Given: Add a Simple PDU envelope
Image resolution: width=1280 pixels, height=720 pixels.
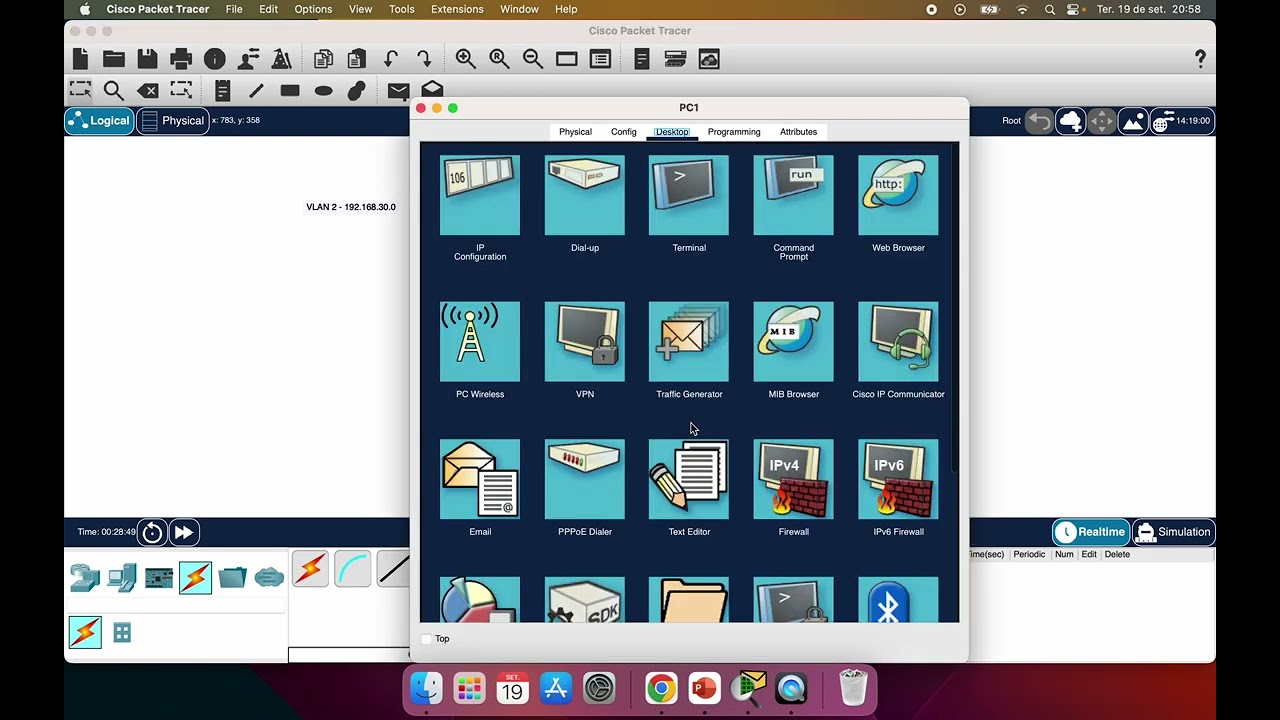Looking at the screenshot, I should [x=398, y=91].
